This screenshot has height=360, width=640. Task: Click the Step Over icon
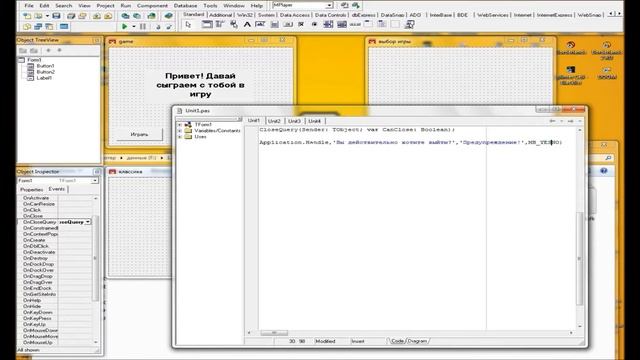point(168,27)
